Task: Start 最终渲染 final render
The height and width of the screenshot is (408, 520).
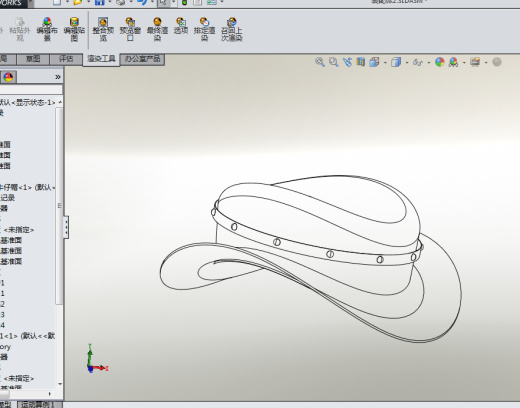Action: click(157, 29)
